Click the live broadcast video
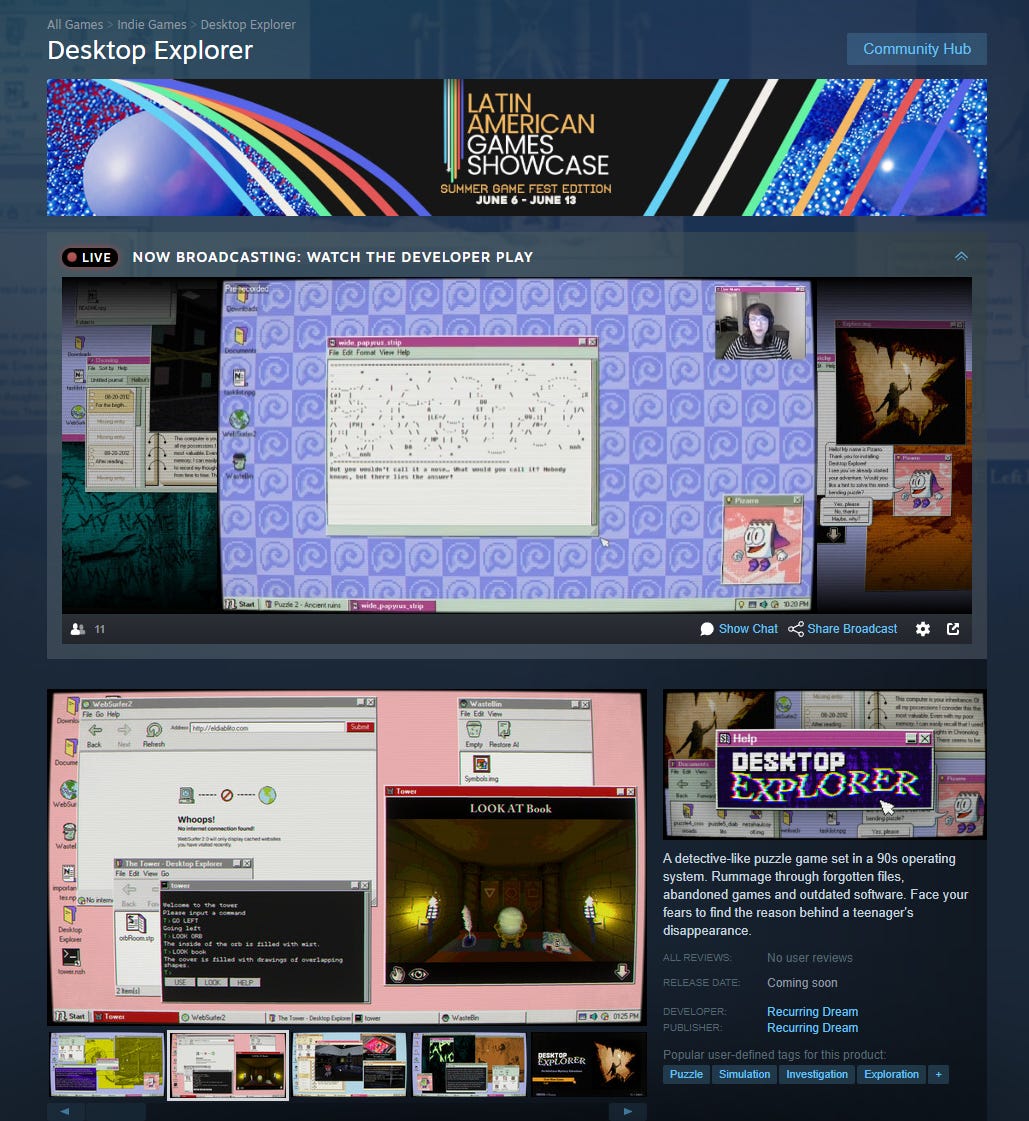The image size is (1029, 1121). [x=516, y=445]
